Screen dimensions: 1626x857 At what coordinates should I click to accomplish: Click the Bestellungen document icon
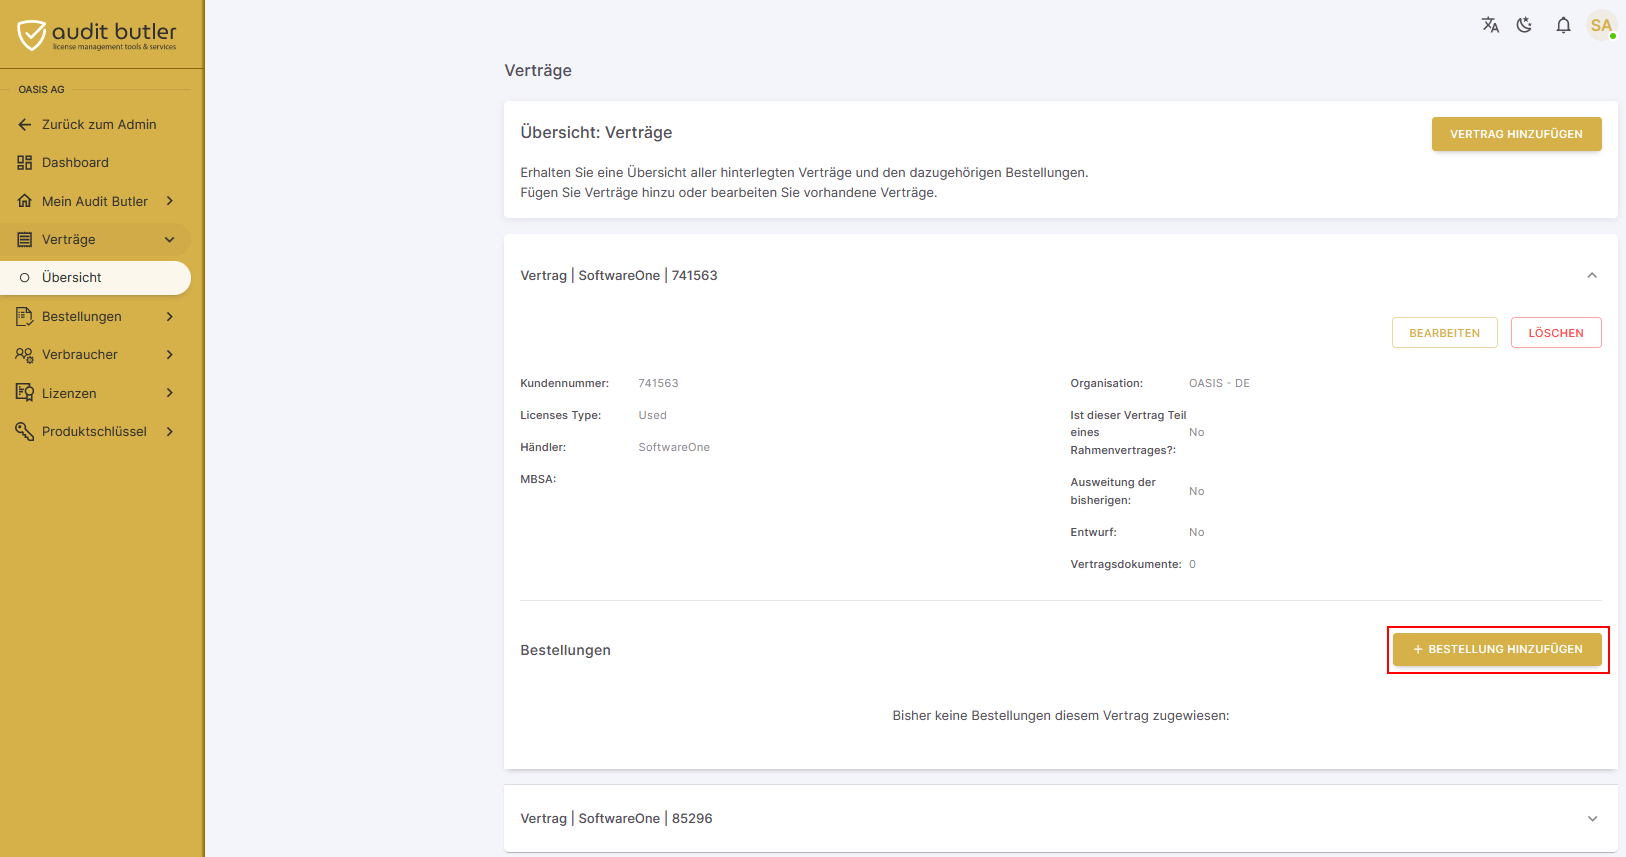(25, 316)
